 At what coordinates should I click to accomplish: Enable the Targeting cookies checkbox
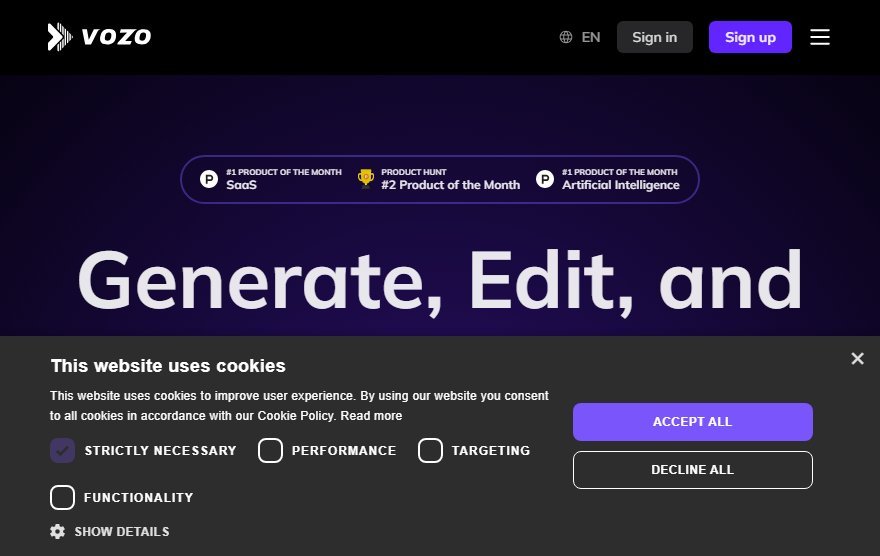point(430,451)
